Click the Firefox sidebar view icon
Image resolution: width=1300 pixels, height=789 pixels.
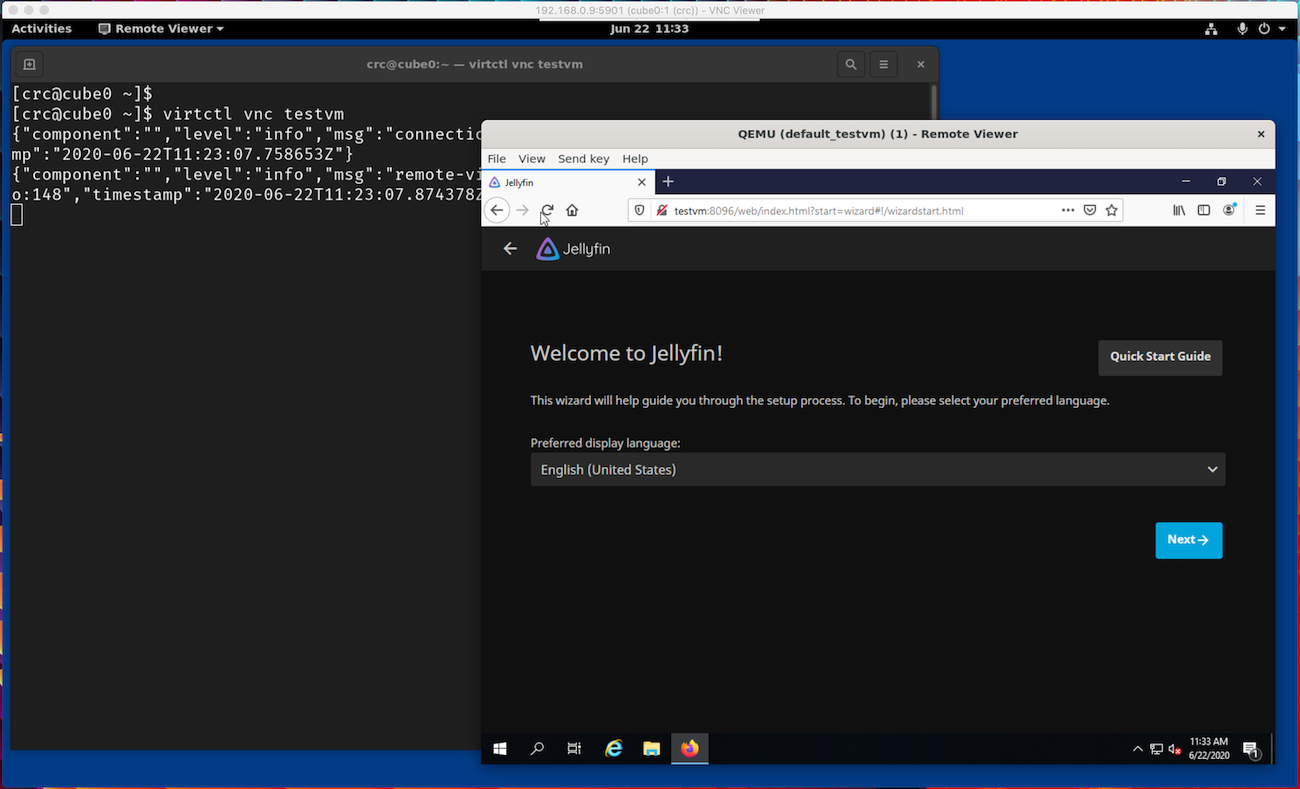(x=1203, y=210)
